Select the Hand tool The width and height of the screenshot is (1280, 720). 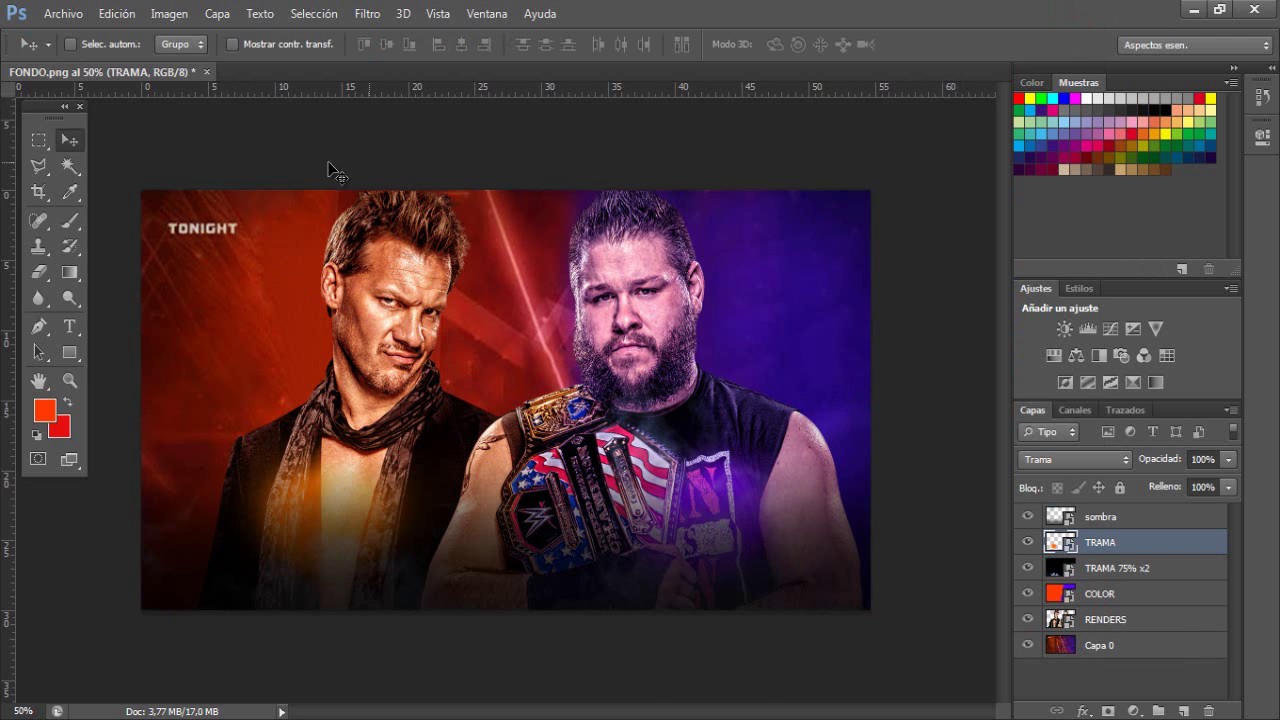click(x=39, y=380)
